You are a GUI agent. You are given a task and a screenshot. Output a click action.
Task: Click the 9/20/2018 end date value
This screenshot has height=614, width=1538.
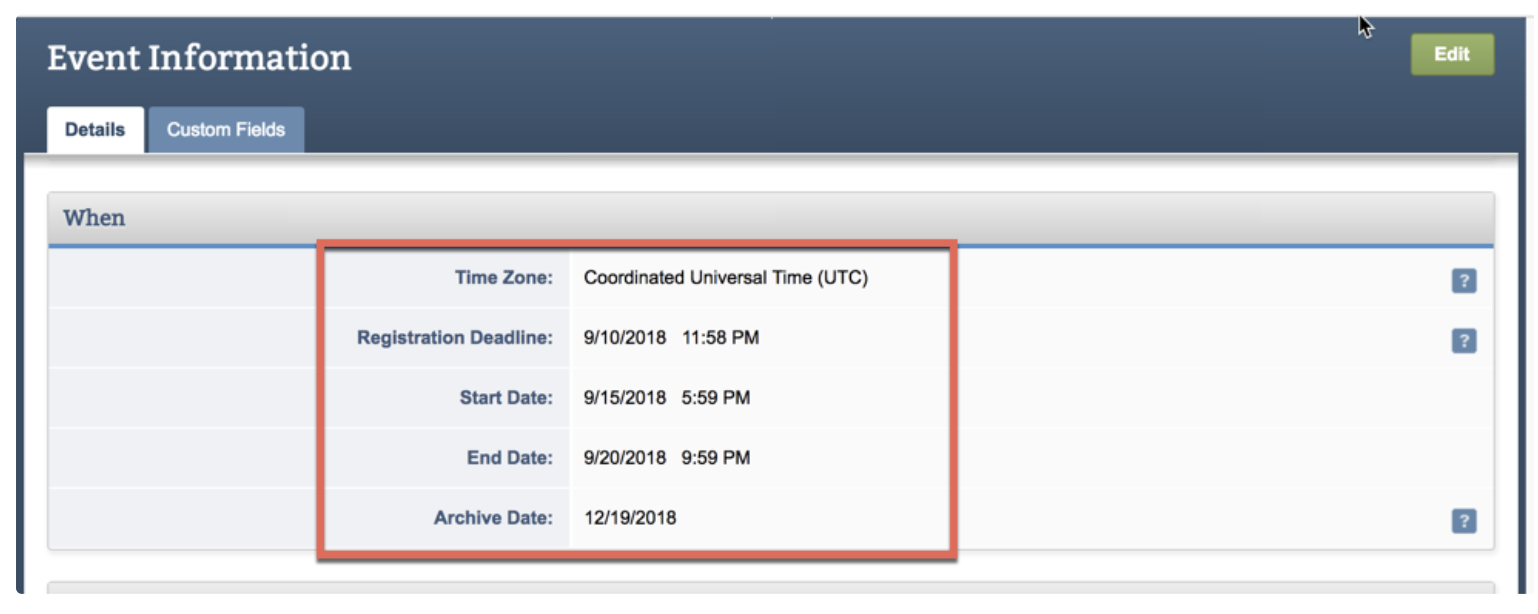(624, 458)
